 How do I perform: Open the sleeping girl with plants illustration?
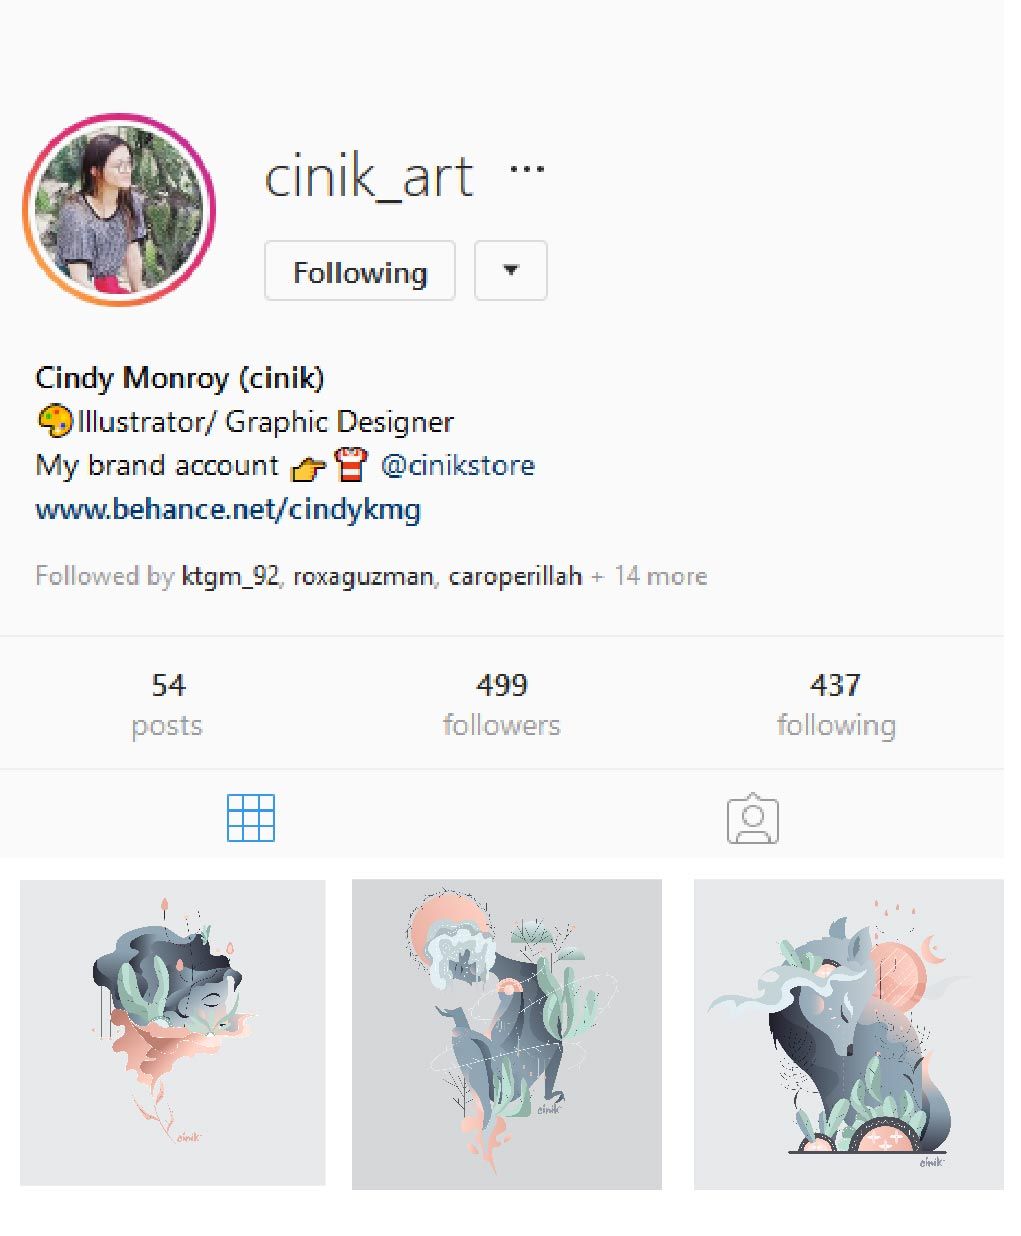[173, 1033]
